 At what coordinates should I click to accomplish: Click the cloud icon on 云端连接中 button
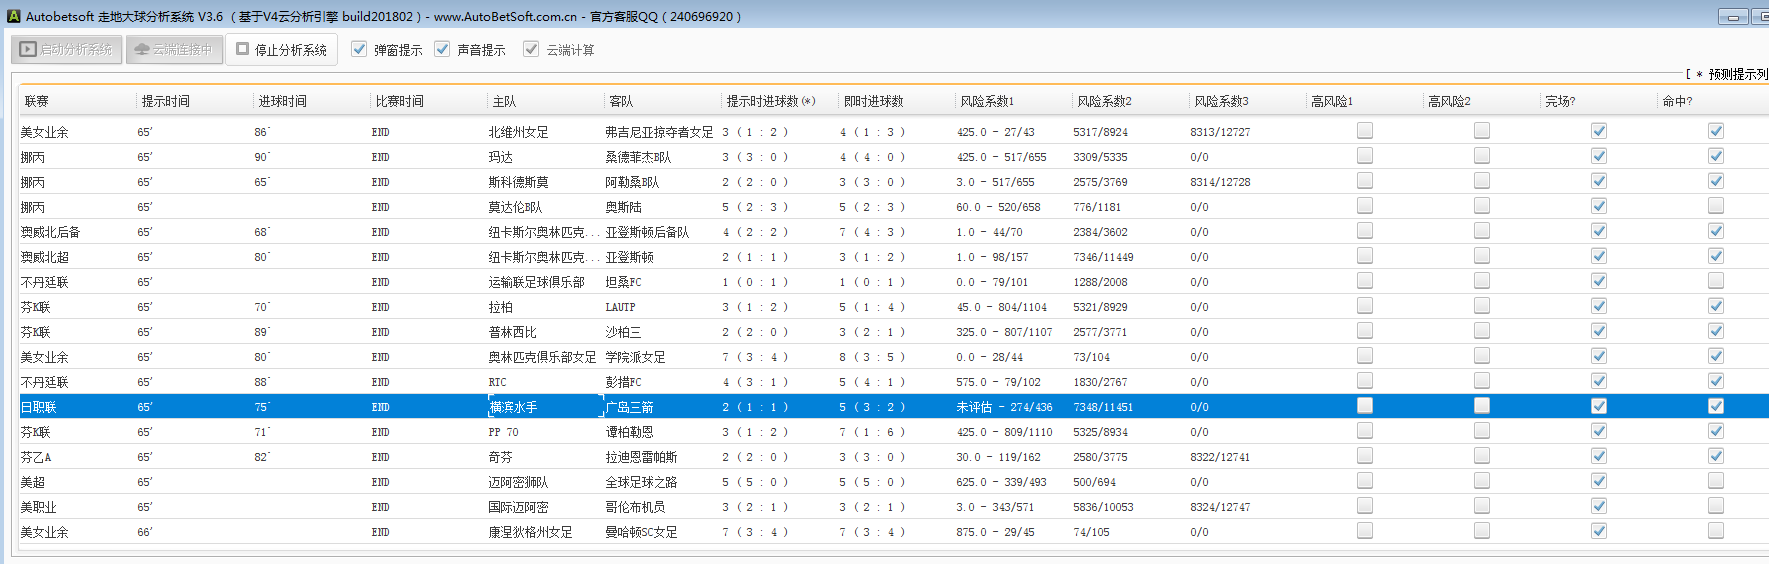pyautogui.click(x=141, y=49)
